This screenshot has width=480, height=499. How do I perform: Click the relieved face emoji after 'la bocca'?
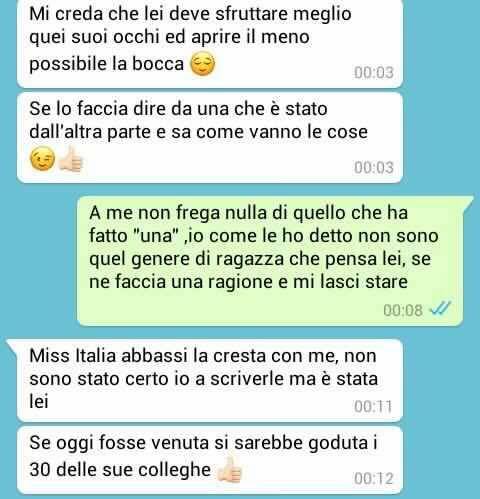click(x=202, y=64)
